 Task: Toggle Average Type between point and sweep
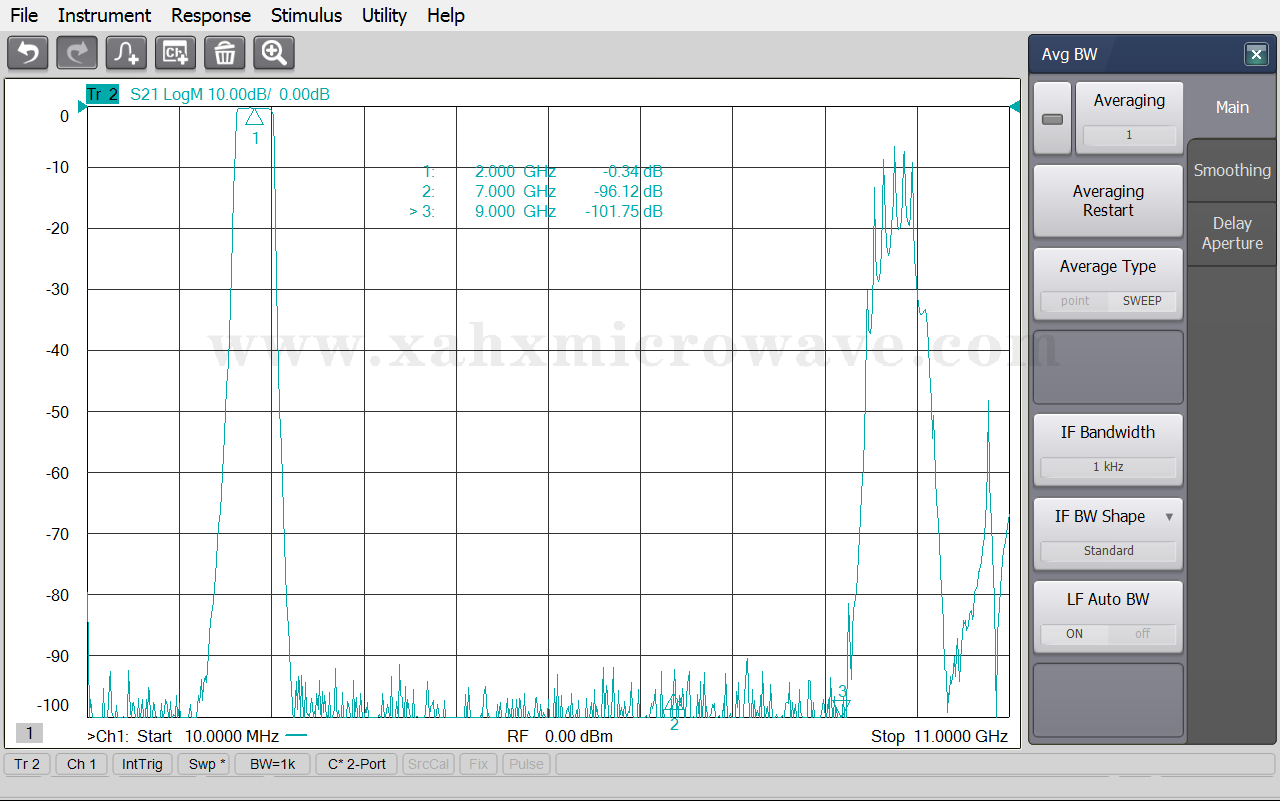(1108, 301)
